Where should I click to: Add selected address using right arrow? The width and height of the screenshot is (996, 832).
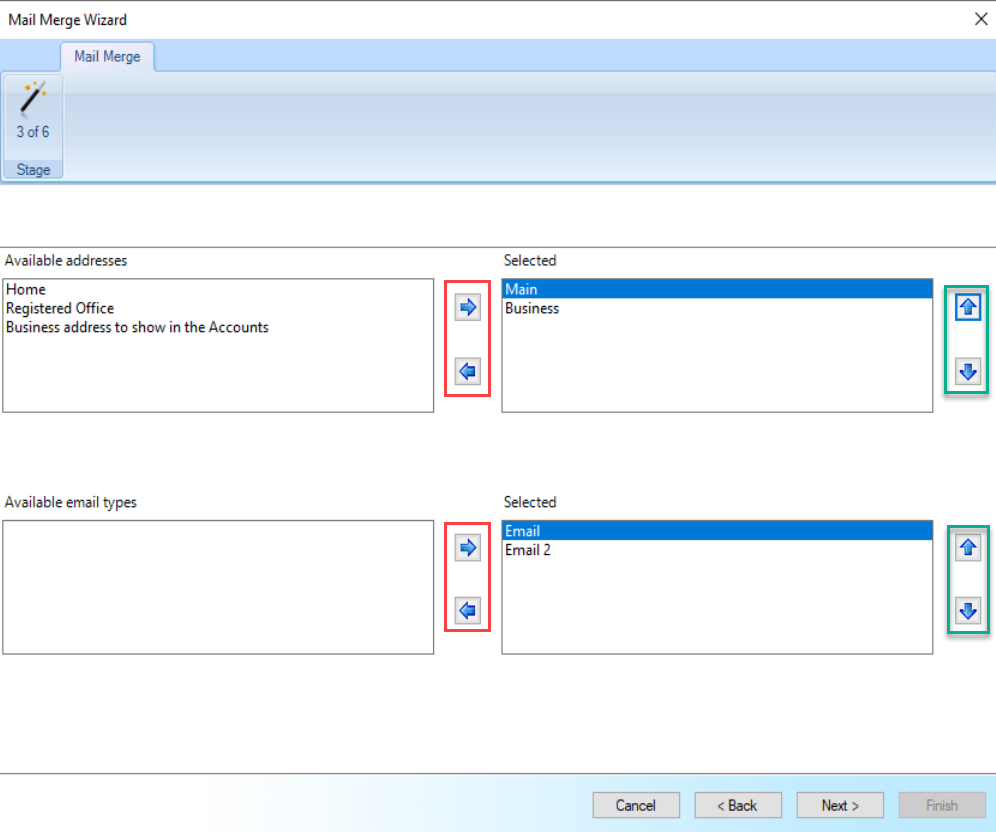(x=468, y=307)
